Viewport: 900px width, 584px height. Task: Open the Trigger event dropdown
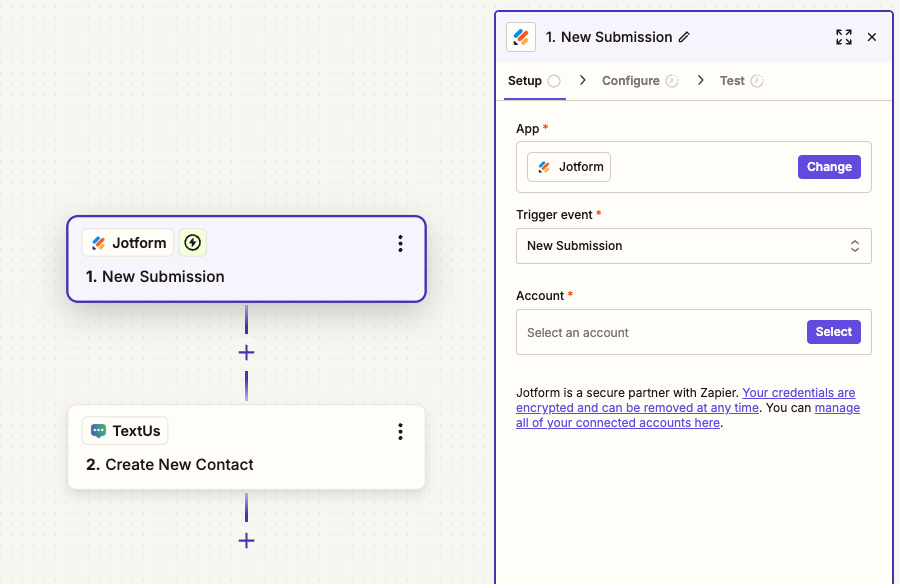point(693,246)
